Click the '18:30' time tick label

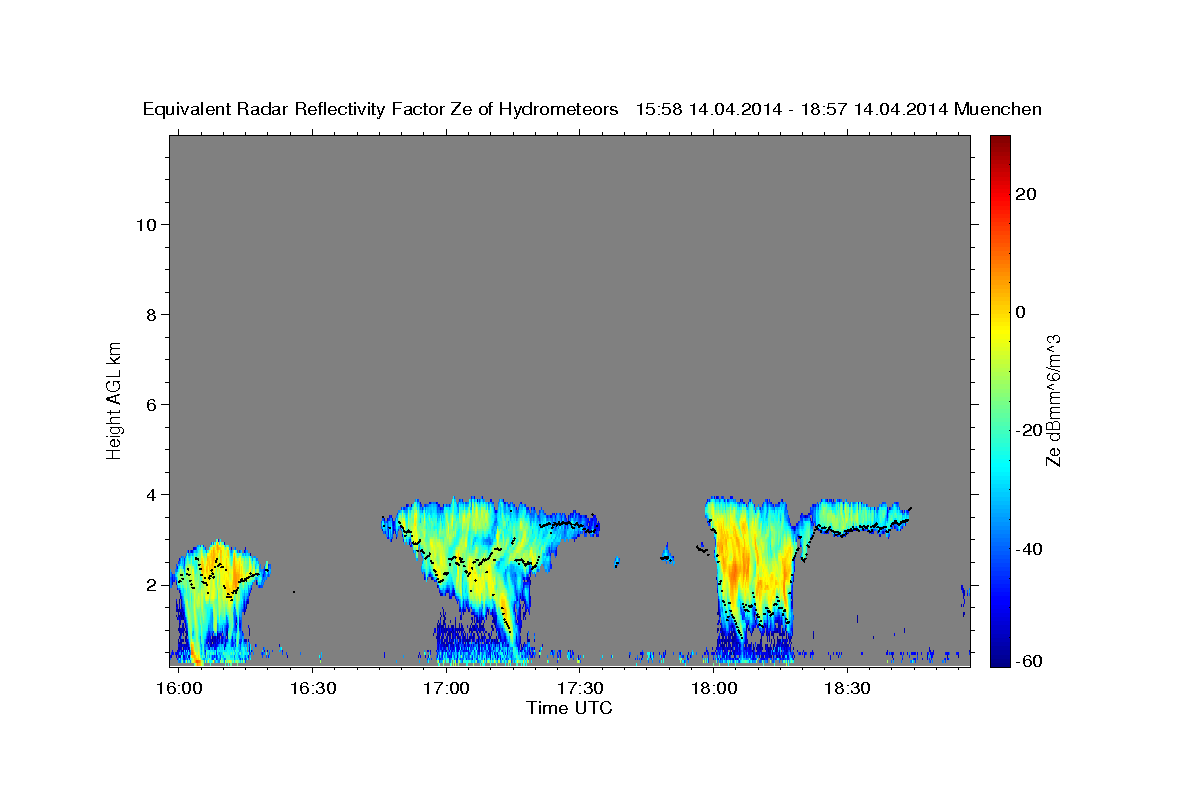pos(847,688)
